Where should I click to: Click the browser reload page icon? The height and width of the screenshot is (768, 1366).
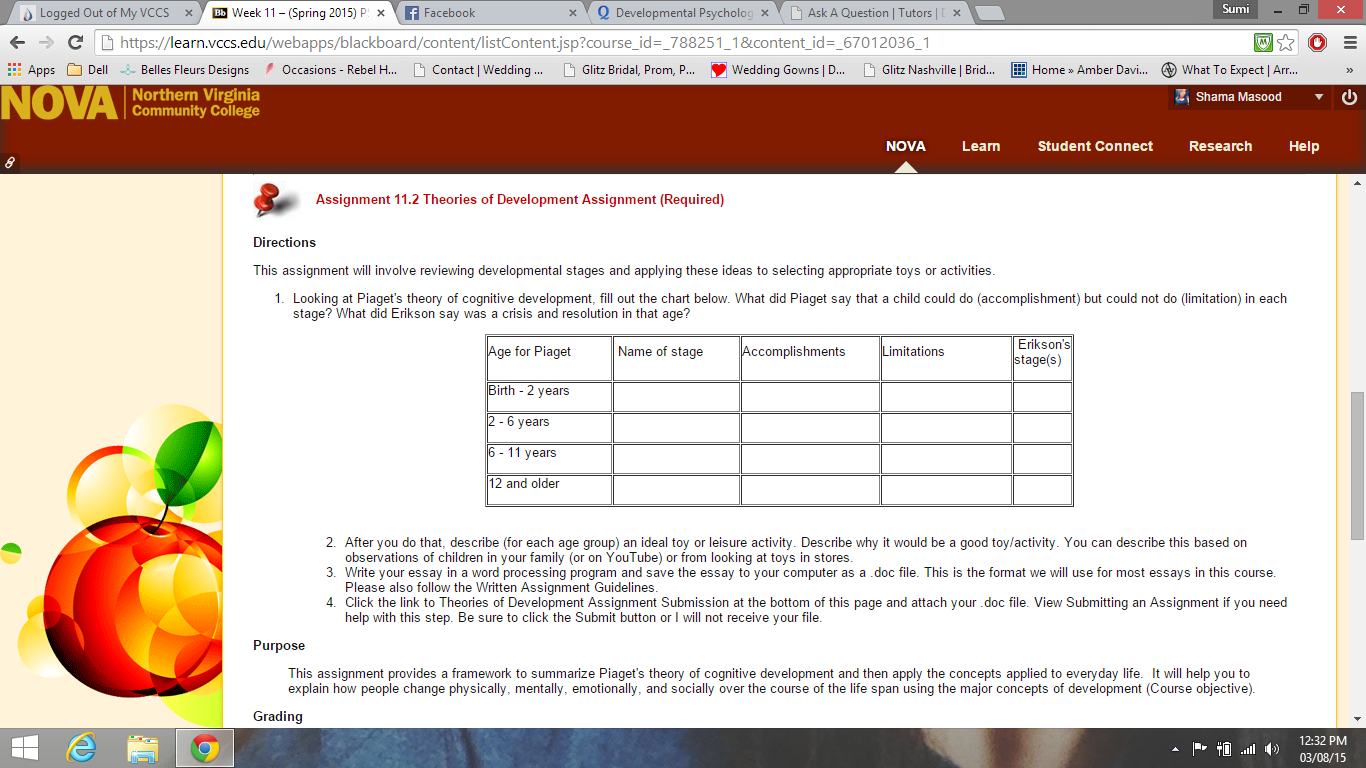pyautogui.click(x=75, y=43)
